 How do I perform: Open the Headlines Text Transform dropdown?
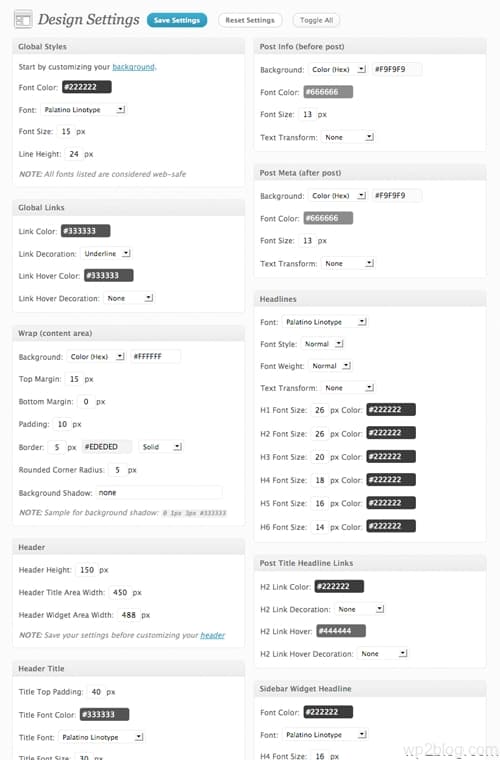(x=348, y=388)
